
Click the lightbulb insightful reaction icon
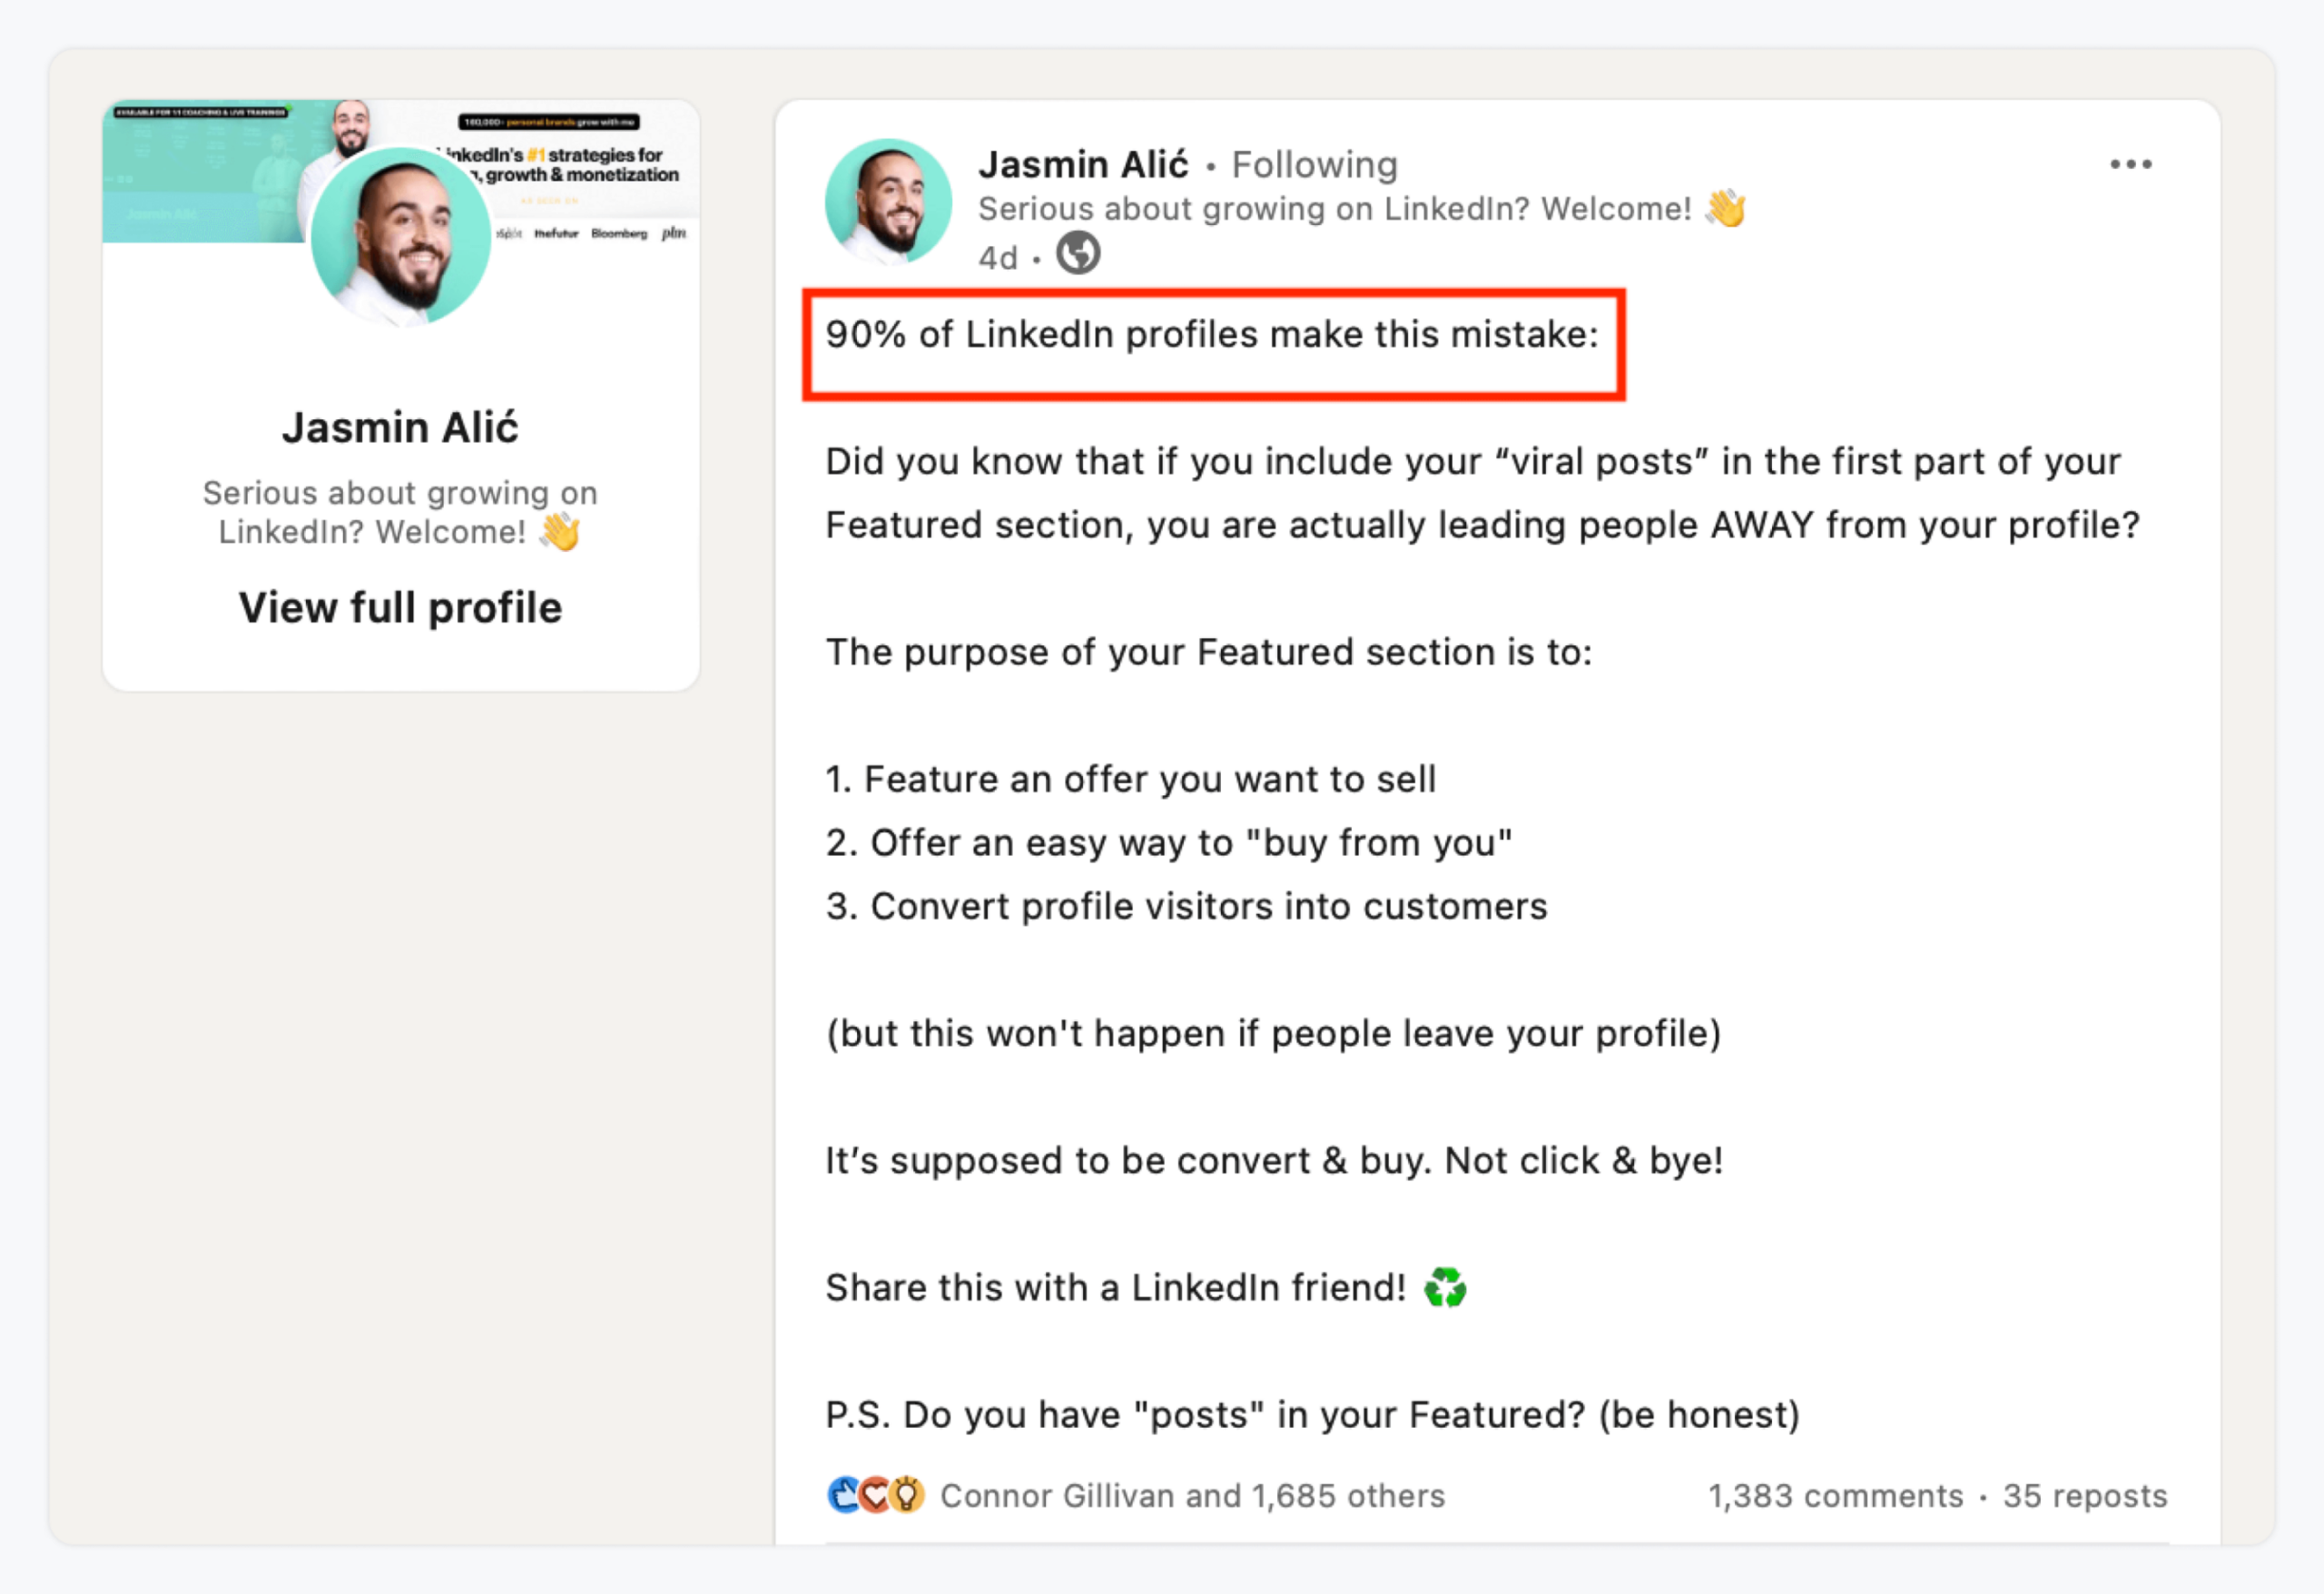coord(907,1495)
